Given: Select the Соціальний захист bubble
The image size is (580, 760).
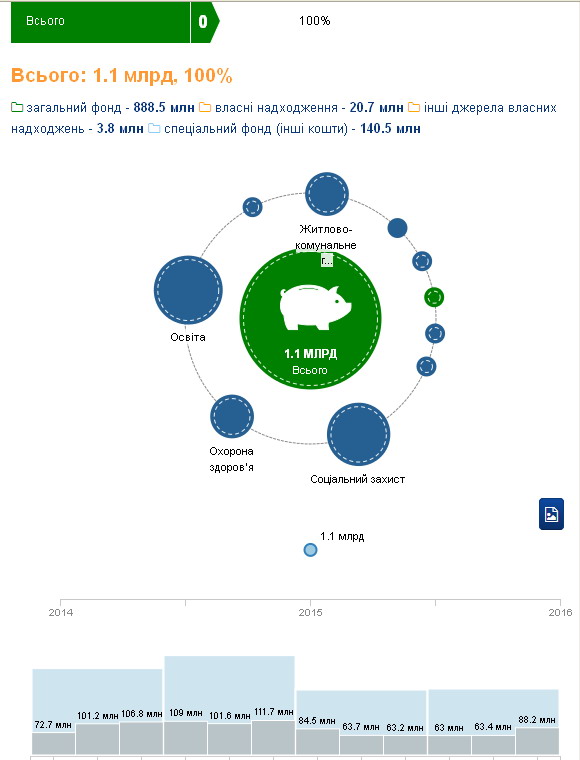Looking at the screenshot, I should [x=358, y=434].
